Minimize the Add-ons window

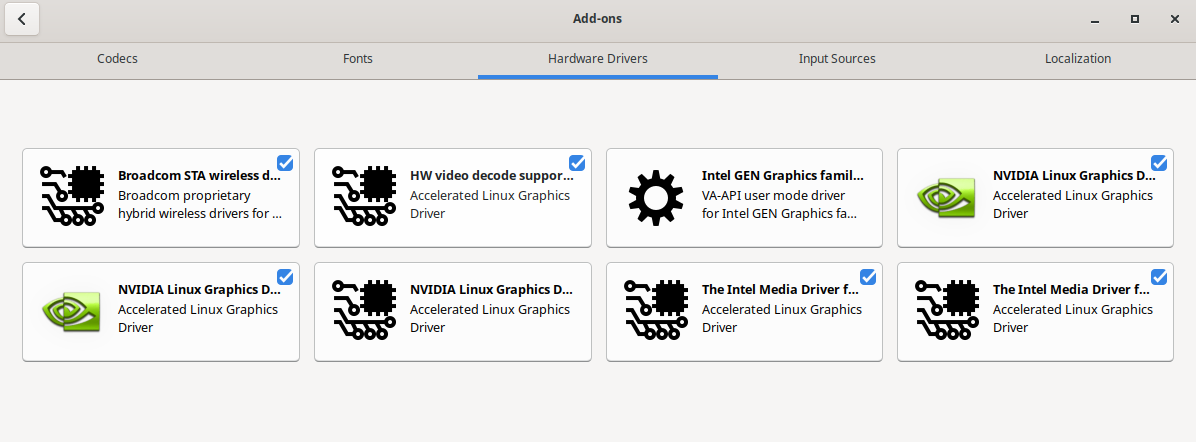[1095, 19]
